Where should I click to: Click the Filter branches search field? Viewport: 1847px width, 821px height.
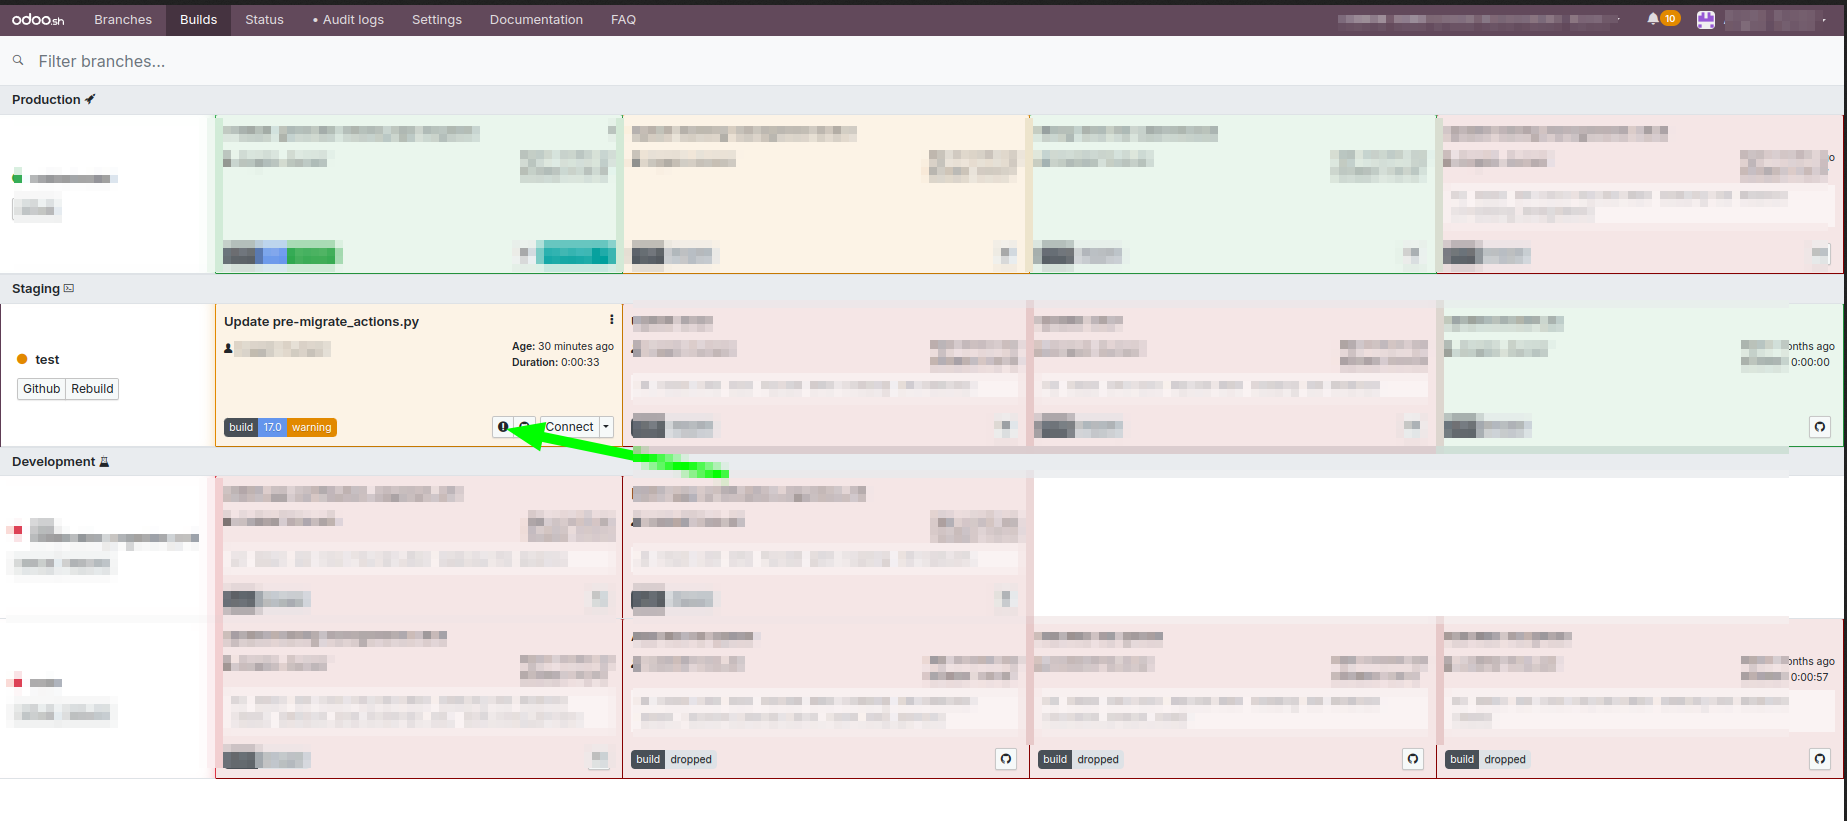click(400, 61)
